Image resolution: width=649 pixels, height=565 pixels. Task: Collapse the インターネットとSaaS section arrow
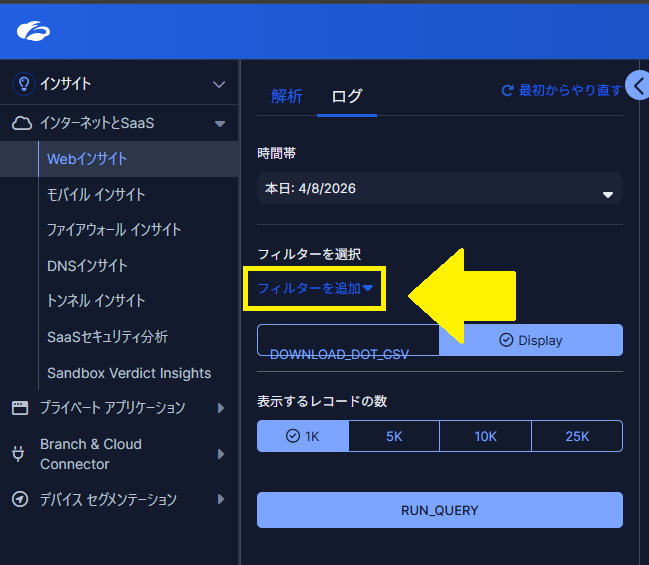tap(220, 124)
